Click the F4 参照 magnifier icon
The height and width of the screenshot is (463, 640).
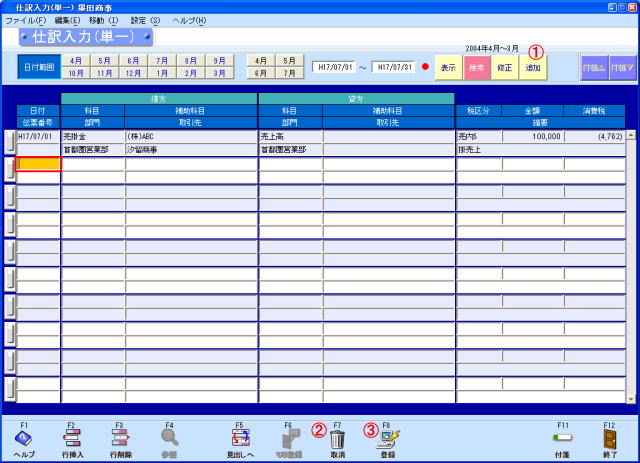(x=169, y=439)
